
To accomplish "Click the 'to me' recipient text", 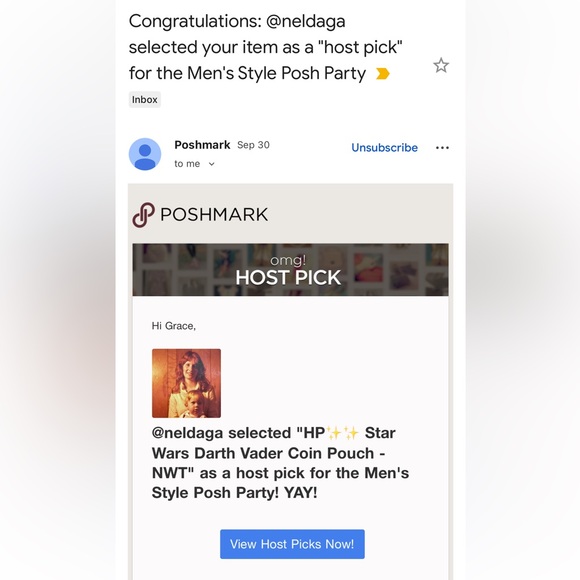I will coord(187,163).
